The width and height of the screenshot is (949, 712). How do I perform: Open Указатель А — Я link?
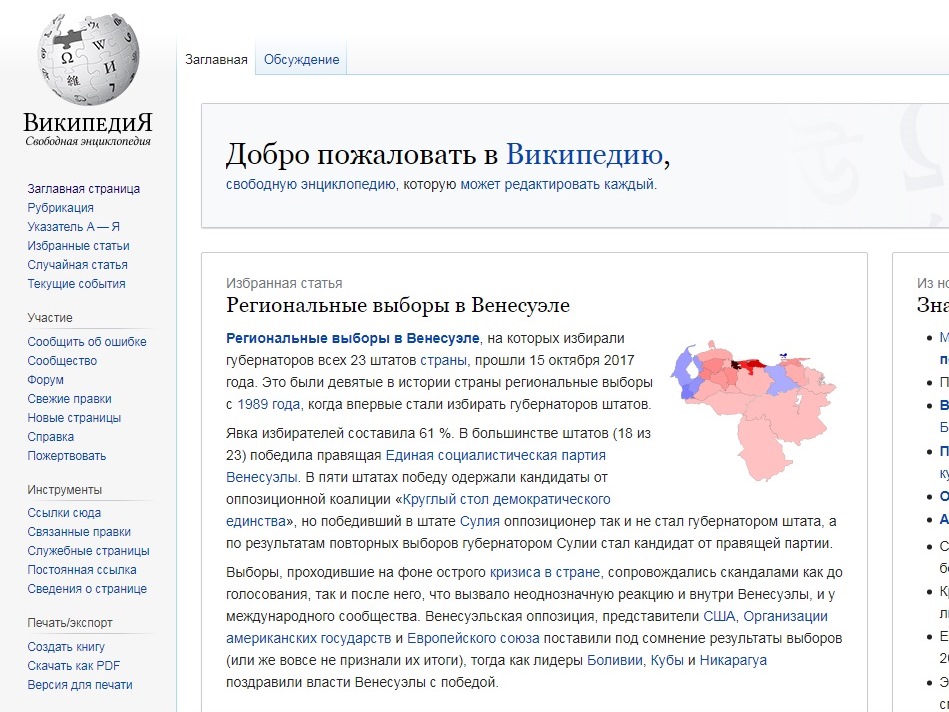pyautogui.click(x=73, y=226)
